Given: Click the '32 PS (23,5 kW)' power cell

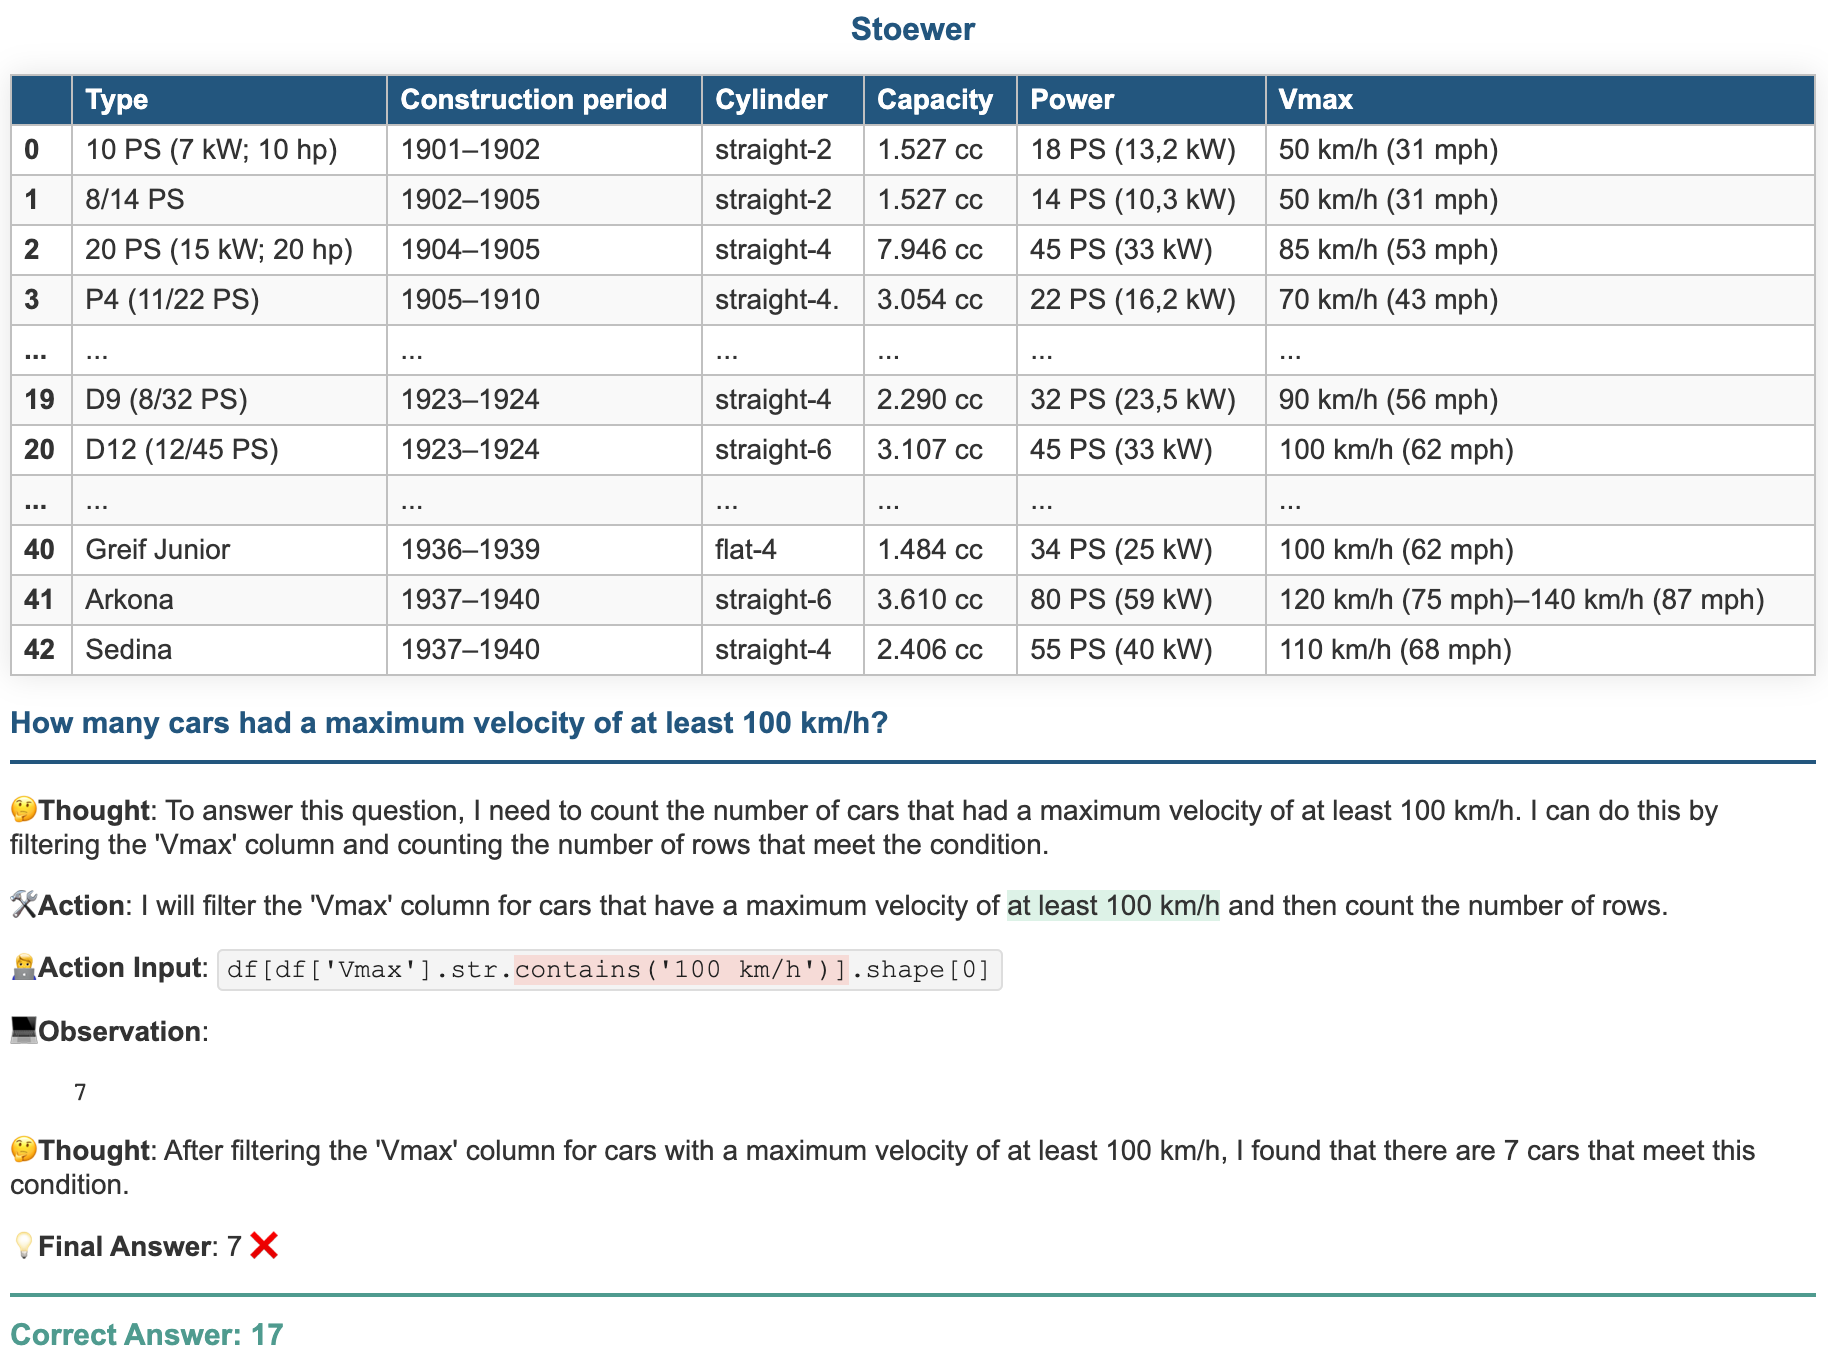Looking at the screenshot, I should click(x=1141, y=400).
